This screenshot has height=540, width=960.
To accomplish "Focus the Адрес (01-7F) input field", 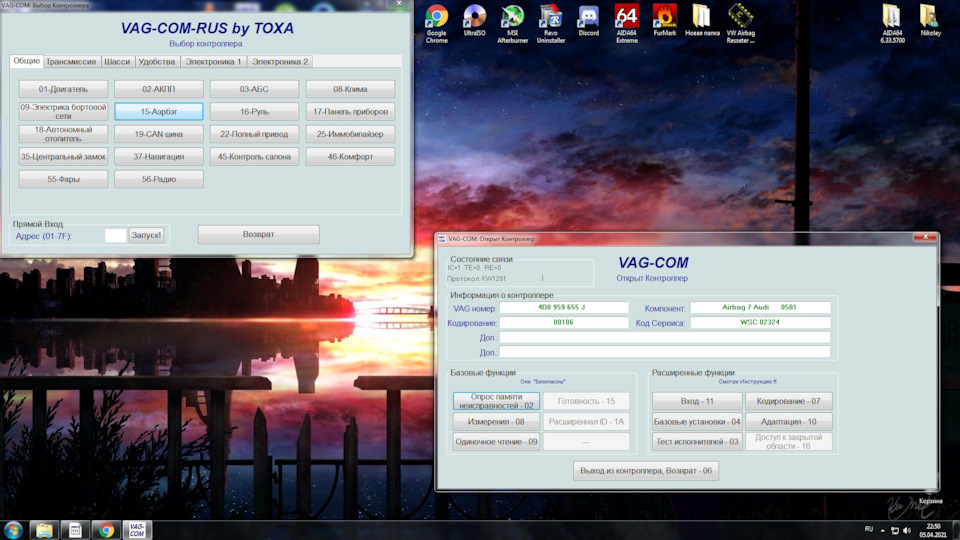I will coord(115,235).
